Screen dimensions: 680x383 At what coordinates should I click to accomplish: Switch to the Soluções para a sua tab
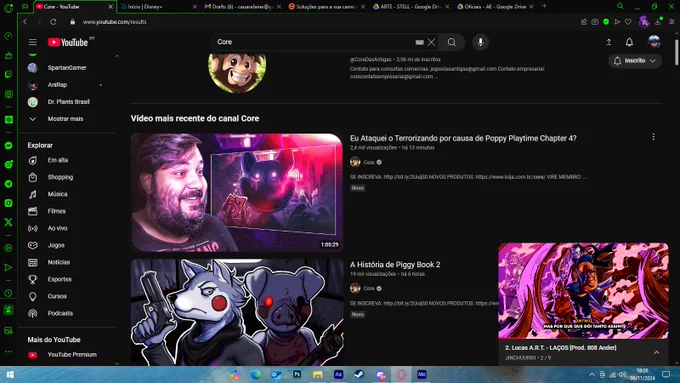click(x=327, y=7)
